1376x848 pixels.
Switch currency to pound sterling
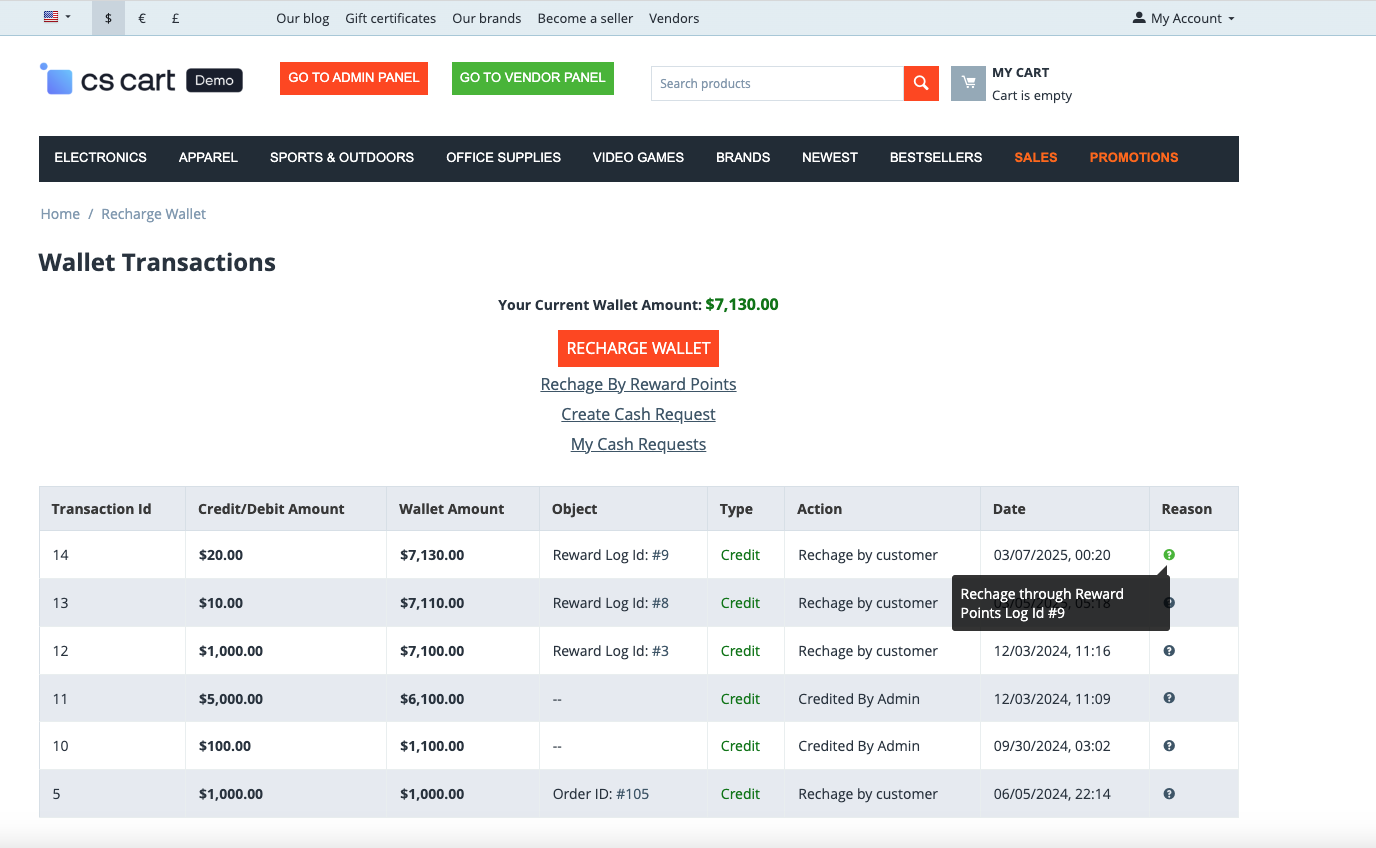175,18
